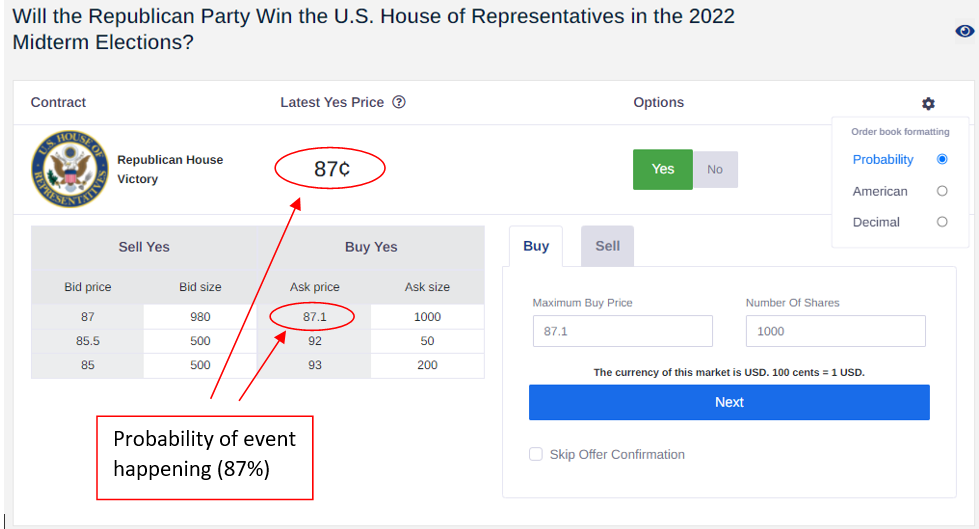The image size is (979, 529).
Task: Focus the Number Of Shares field
Action: [x=835, y=331]
